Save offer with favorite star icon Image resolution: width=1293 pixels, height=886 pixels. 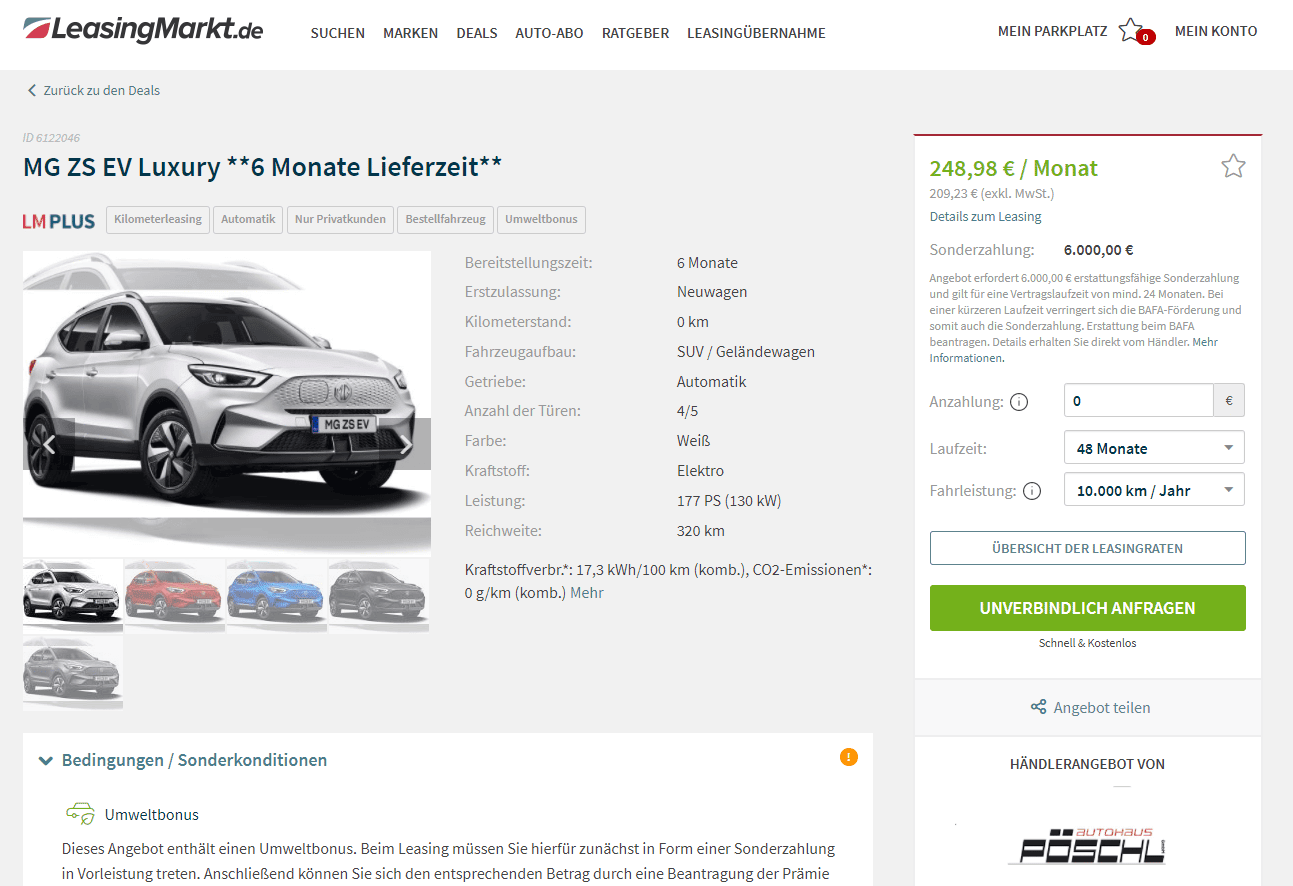click(x=1233, y=166)
